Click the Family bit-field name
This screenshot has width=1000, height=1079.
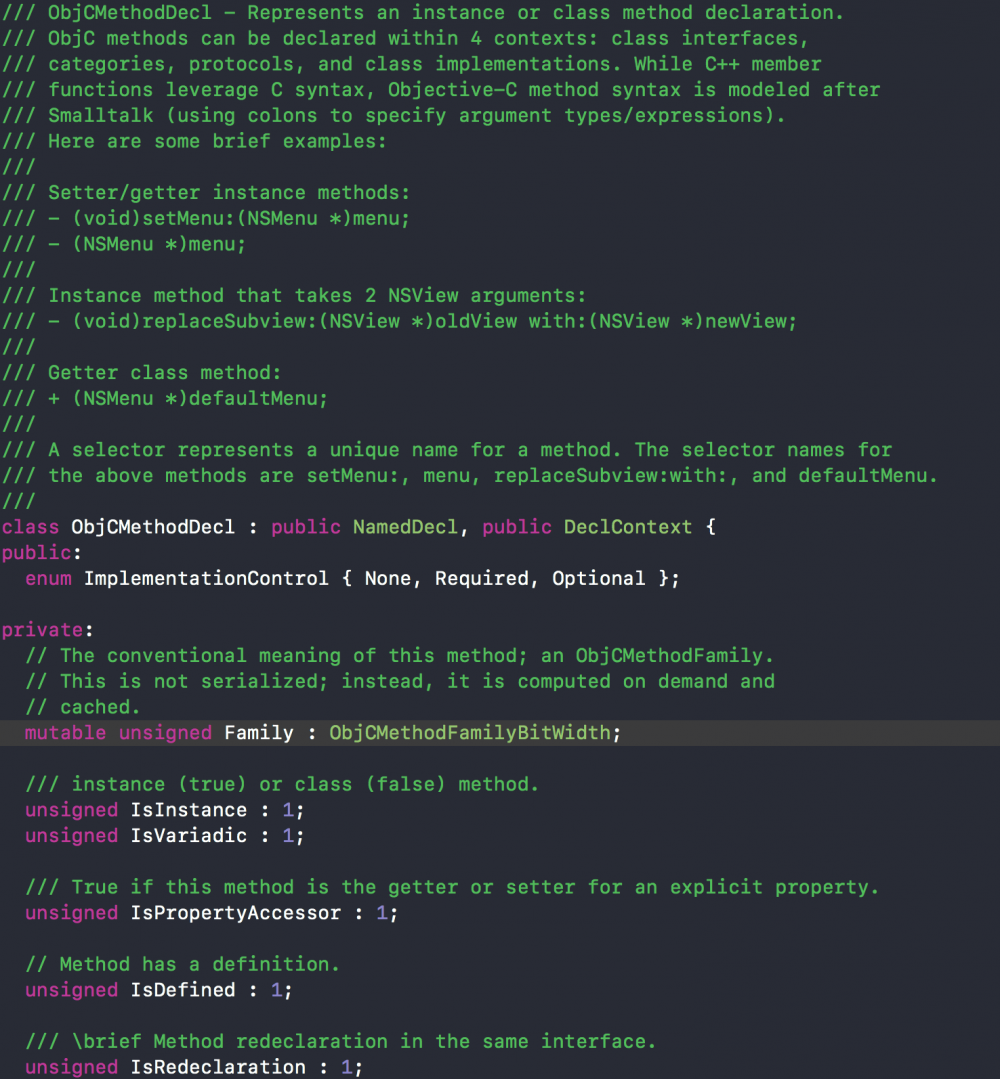point(259,733)
